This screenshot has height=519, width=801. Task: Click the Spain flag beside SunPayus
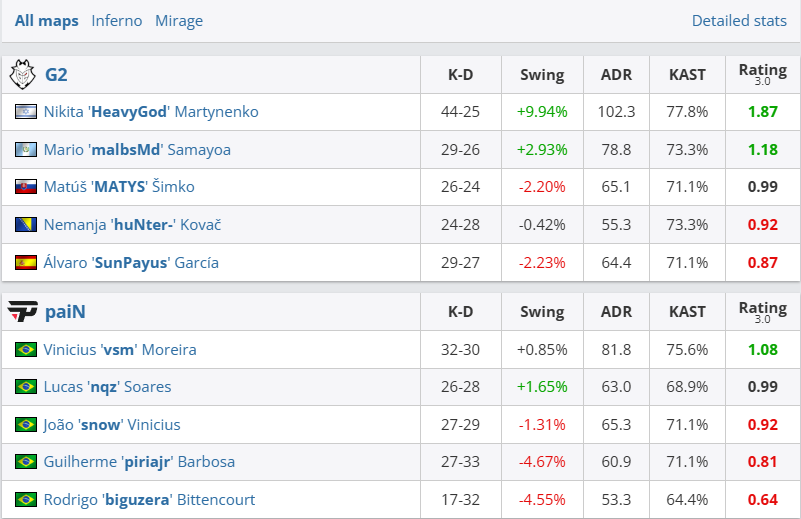coord(26,263)
